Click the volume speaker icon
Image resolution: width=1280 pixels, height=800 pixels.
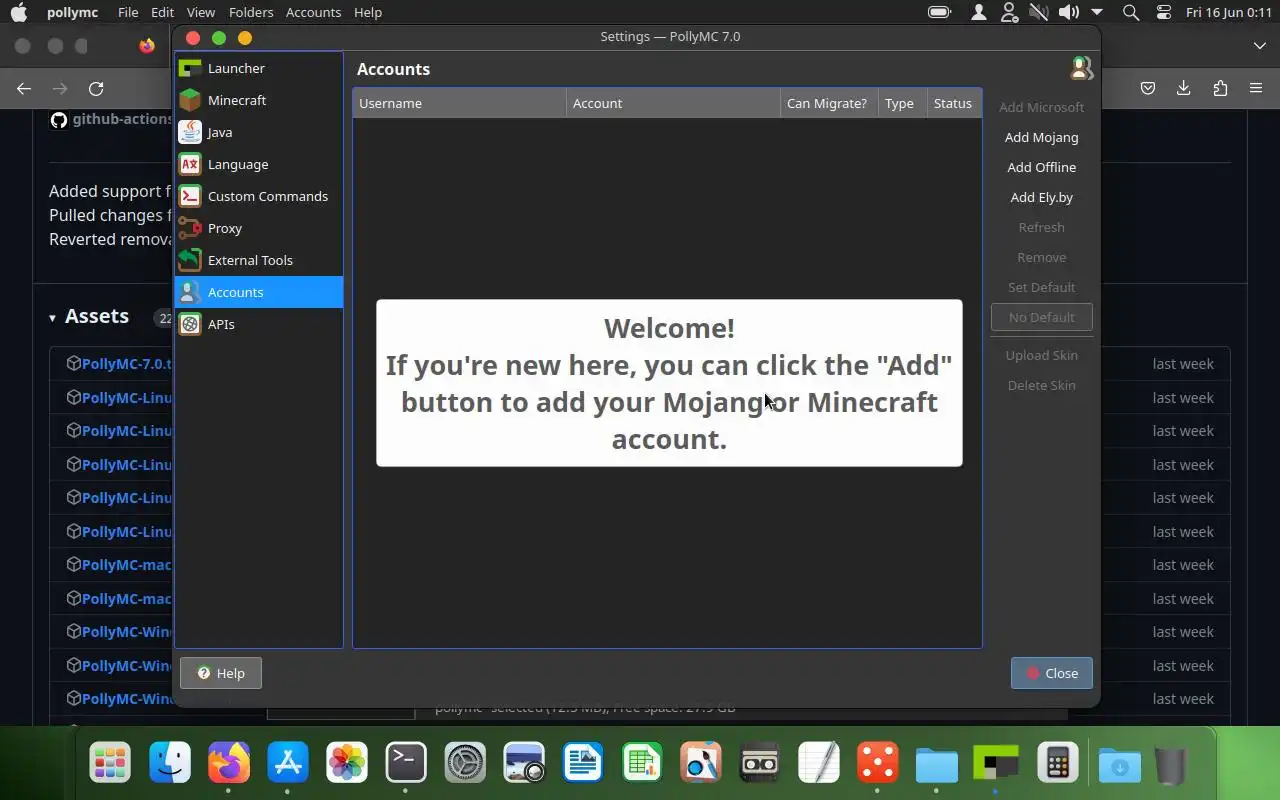1068,12
